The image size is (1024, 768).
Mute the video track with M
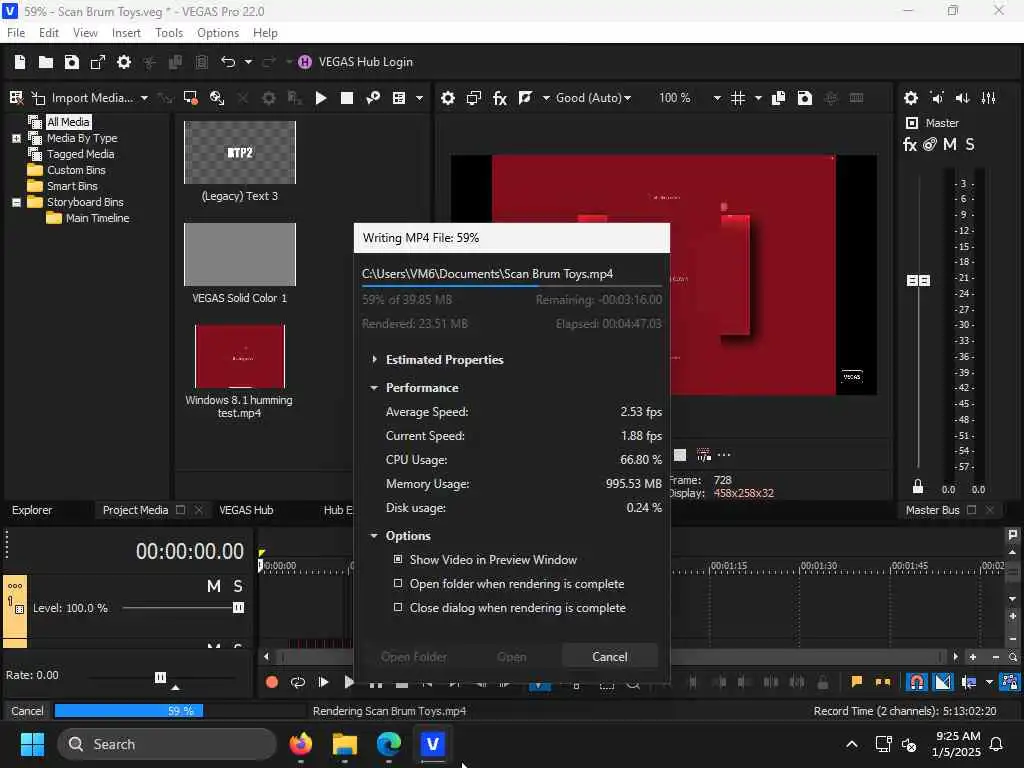click(214, 586)
